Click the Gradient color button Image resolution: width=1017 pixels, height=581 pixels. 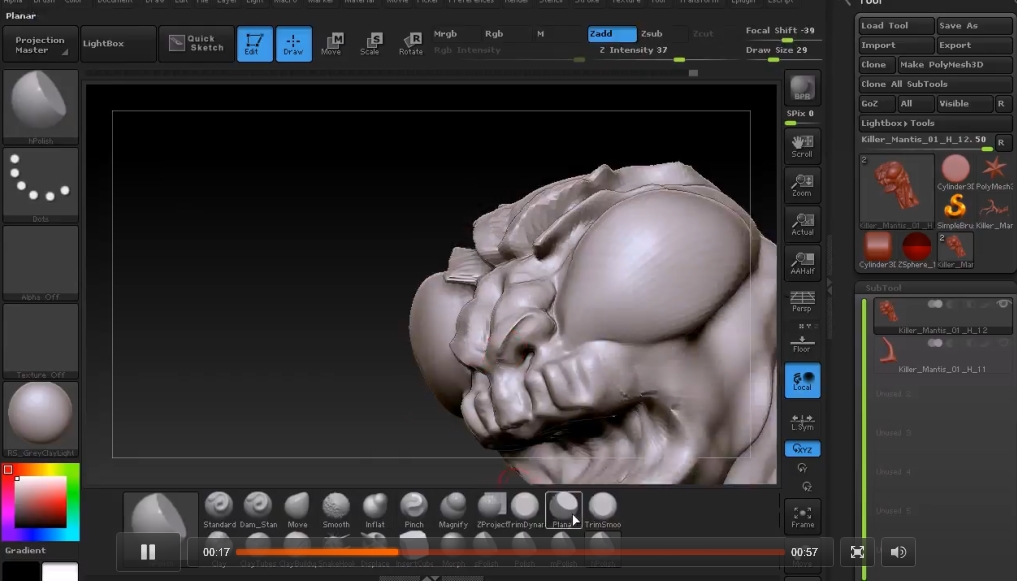pyautogui.click(x=39, y=551)
